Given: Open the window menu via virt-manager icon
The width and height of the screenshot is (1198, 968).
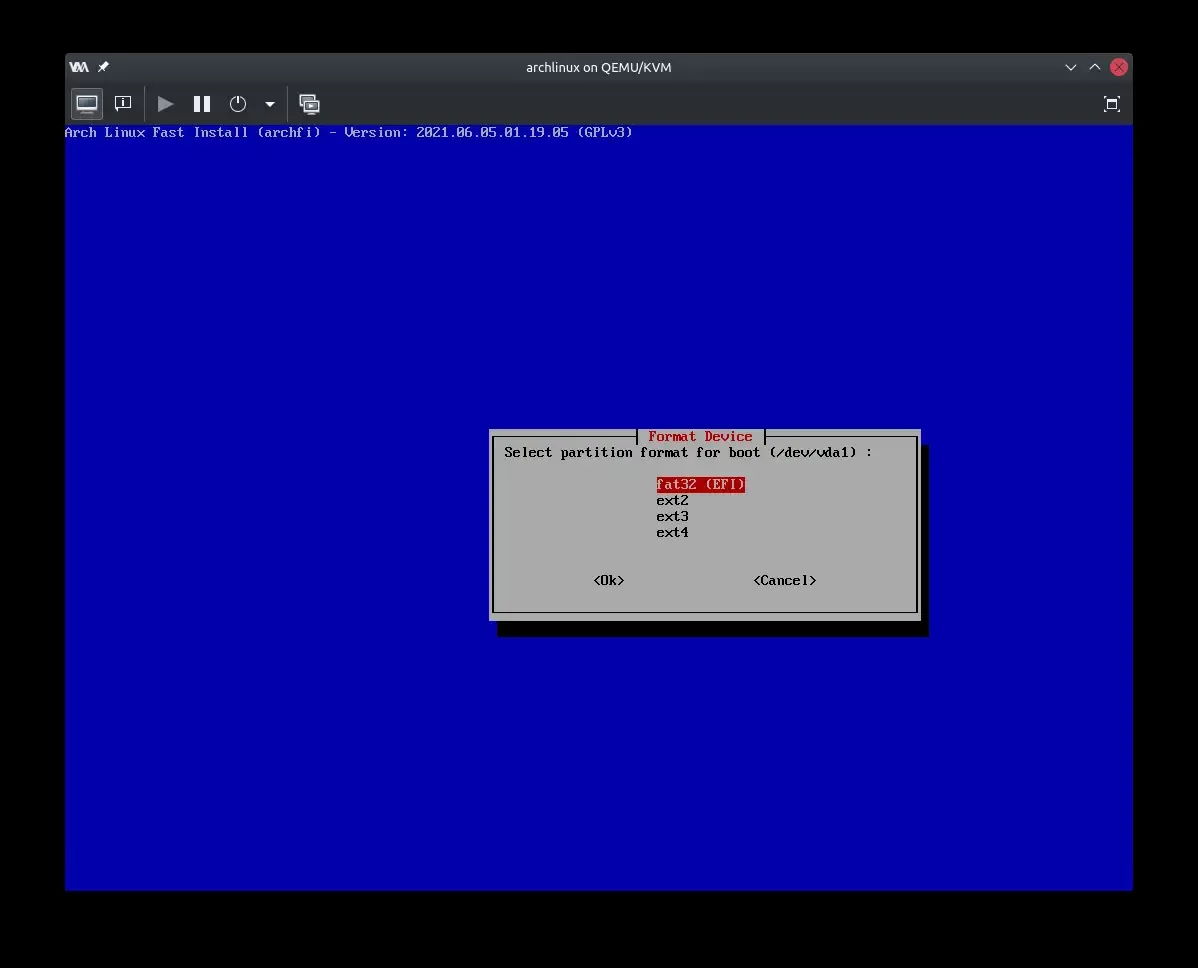Looking at the screenshot, I should pyautogui.click(x=79, y=67).
